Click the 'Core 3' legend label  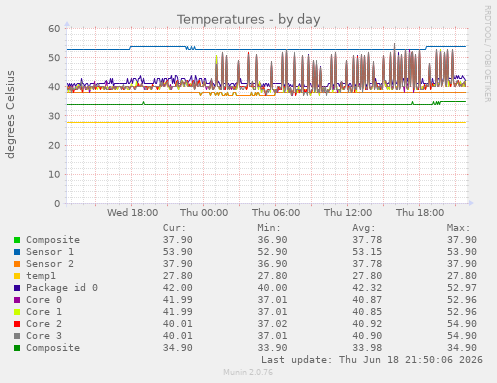(44, 336)
